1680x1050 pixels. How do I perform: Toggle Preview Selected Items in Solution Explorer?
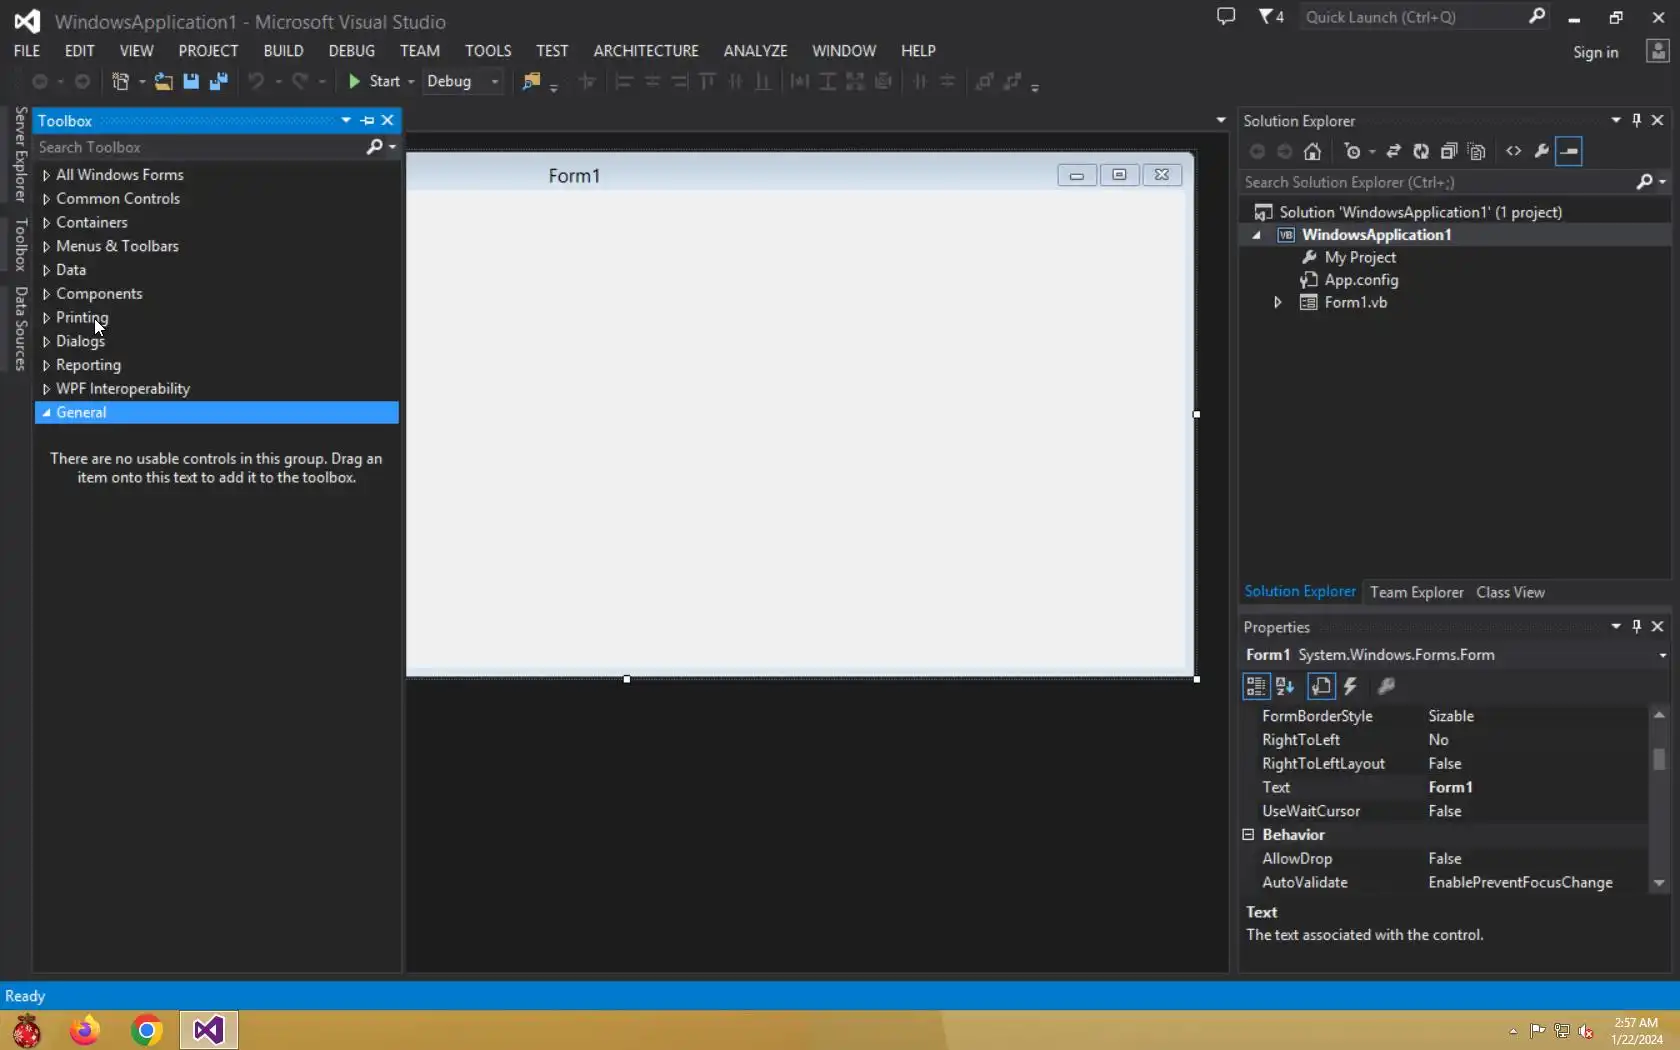pos(1569,152)
